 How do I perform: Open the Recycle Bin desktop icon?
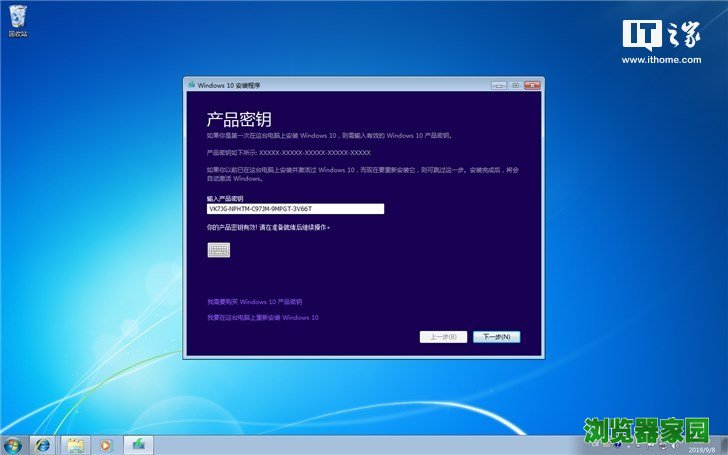coord(17,20)
